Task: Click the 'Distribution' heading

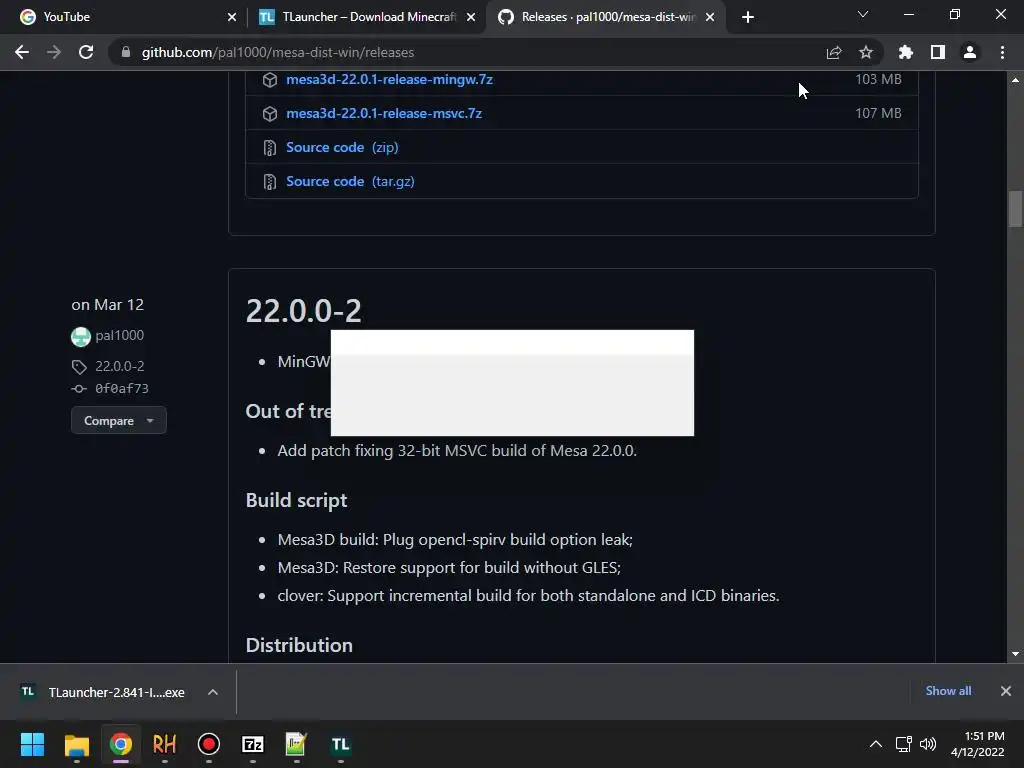Action: (299, 645)
